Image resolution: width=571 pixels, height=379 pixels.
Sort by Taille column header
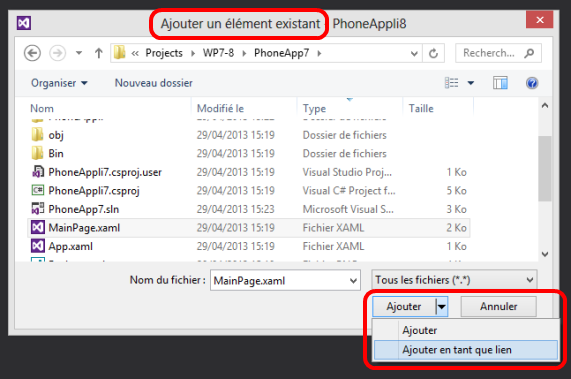tap(421, 108)
